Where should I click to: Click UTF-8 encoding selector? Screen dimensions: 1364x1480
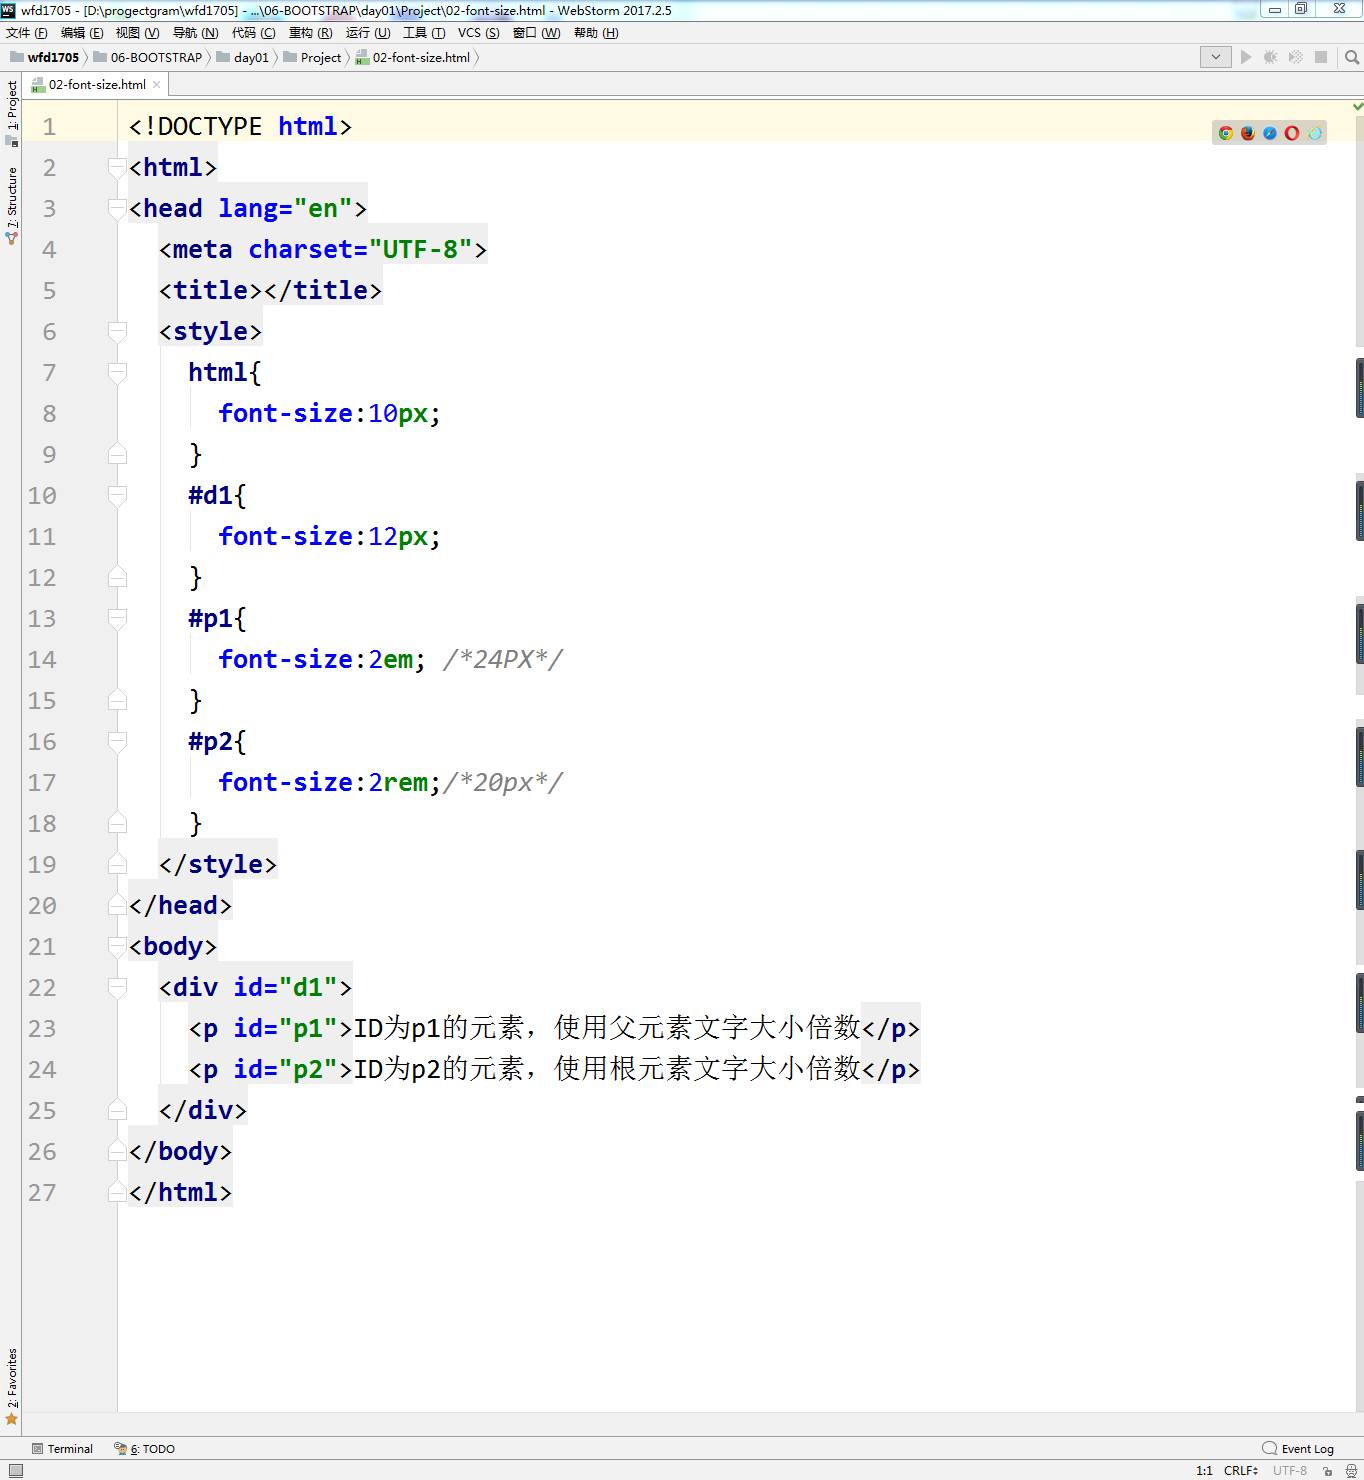(x=1290, y=1471)
